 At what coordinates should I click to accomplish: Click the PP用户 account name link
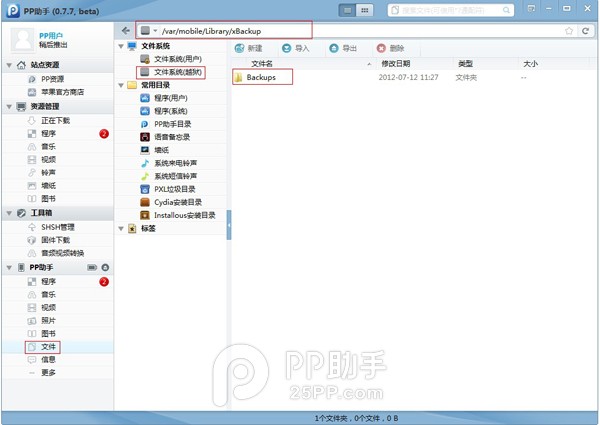click(x=51, y=36)
